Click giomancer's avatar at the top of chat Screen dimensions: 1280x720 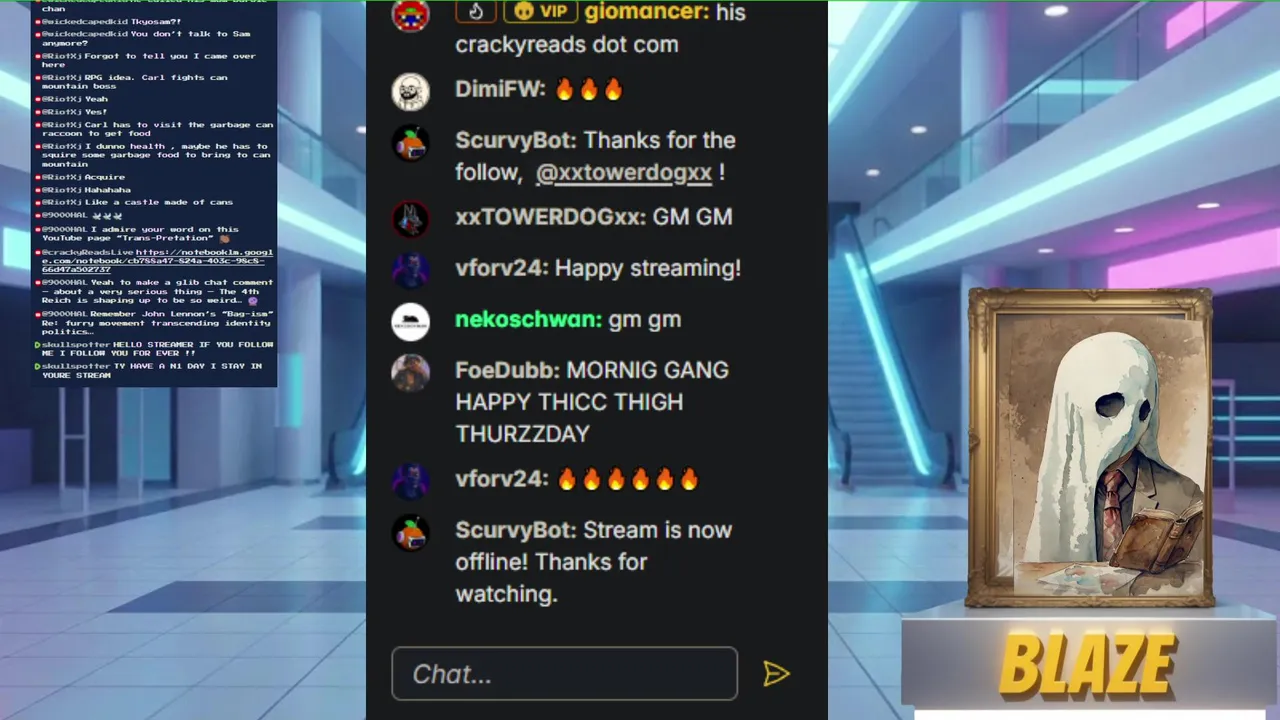click(410, 15)
